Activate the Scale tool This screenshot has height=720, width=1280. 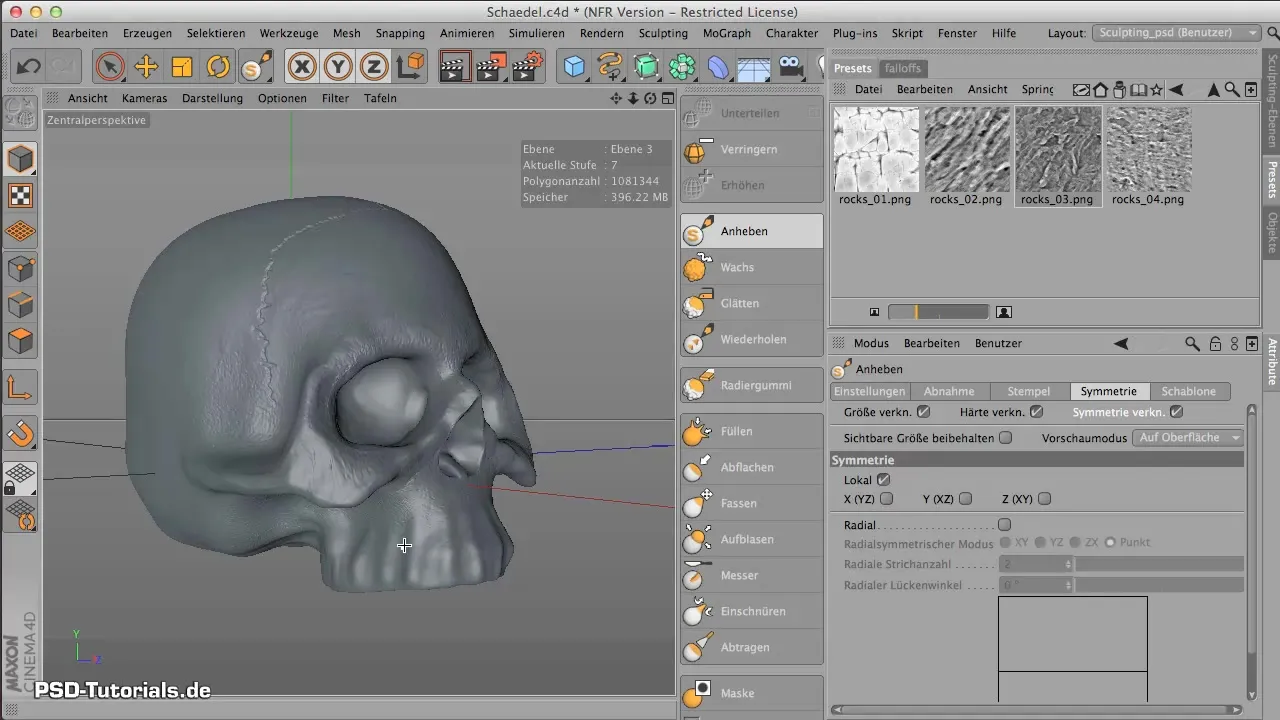click(182, 67)
